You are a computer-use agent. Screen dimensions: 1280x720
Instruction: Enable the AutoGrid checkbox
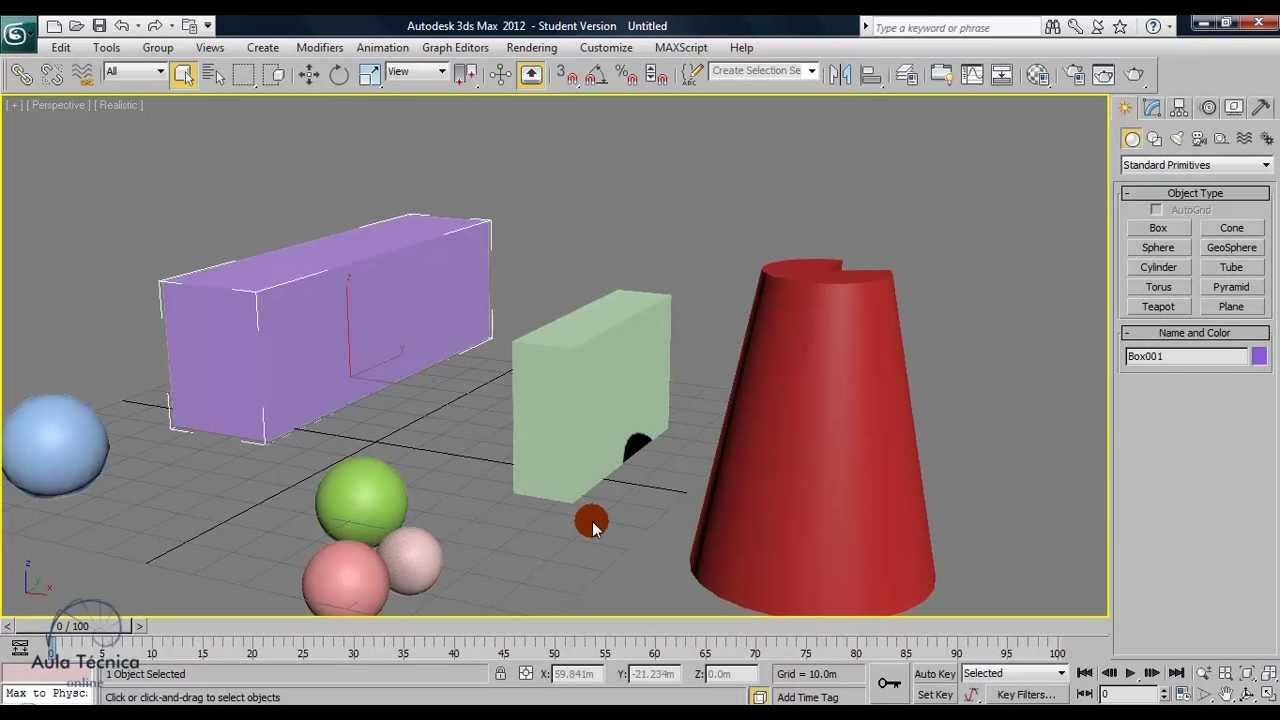pyautogui.click(x=1156, y=210)
